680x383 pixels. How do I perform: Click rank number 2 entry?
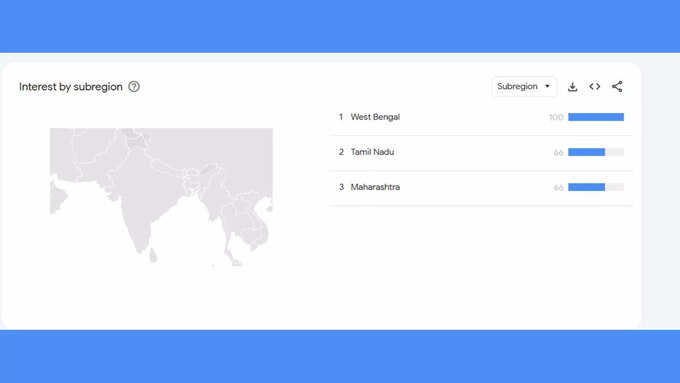coord(341,152)
